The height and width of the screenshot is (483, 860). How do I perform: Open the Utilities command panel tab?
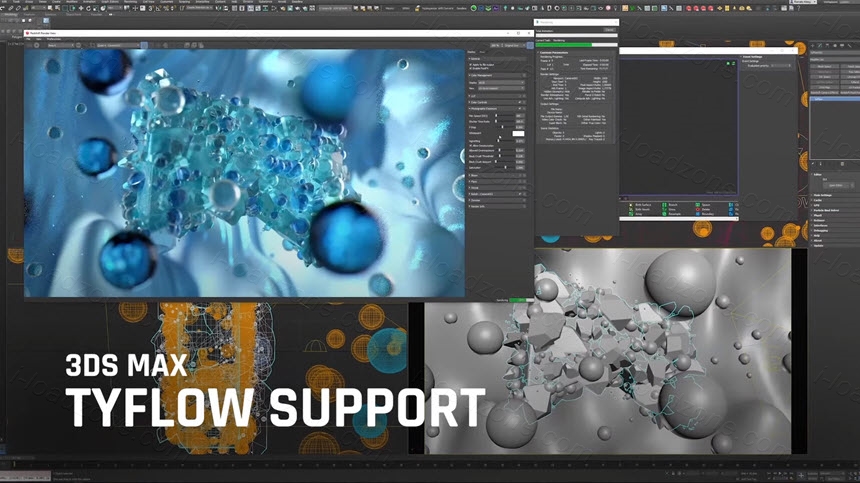click(849, 46)
